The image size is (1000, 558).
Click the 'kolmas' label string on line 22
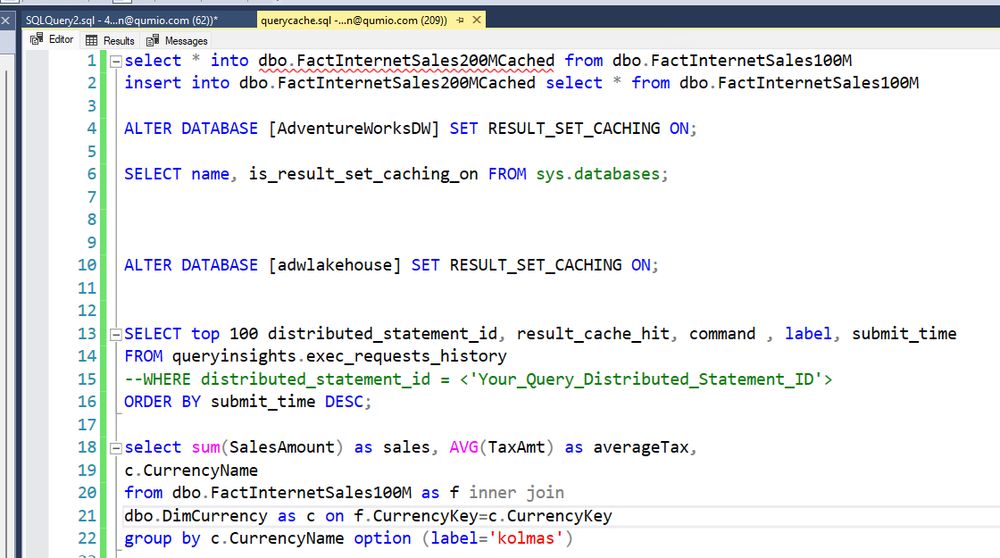(526, 538)
